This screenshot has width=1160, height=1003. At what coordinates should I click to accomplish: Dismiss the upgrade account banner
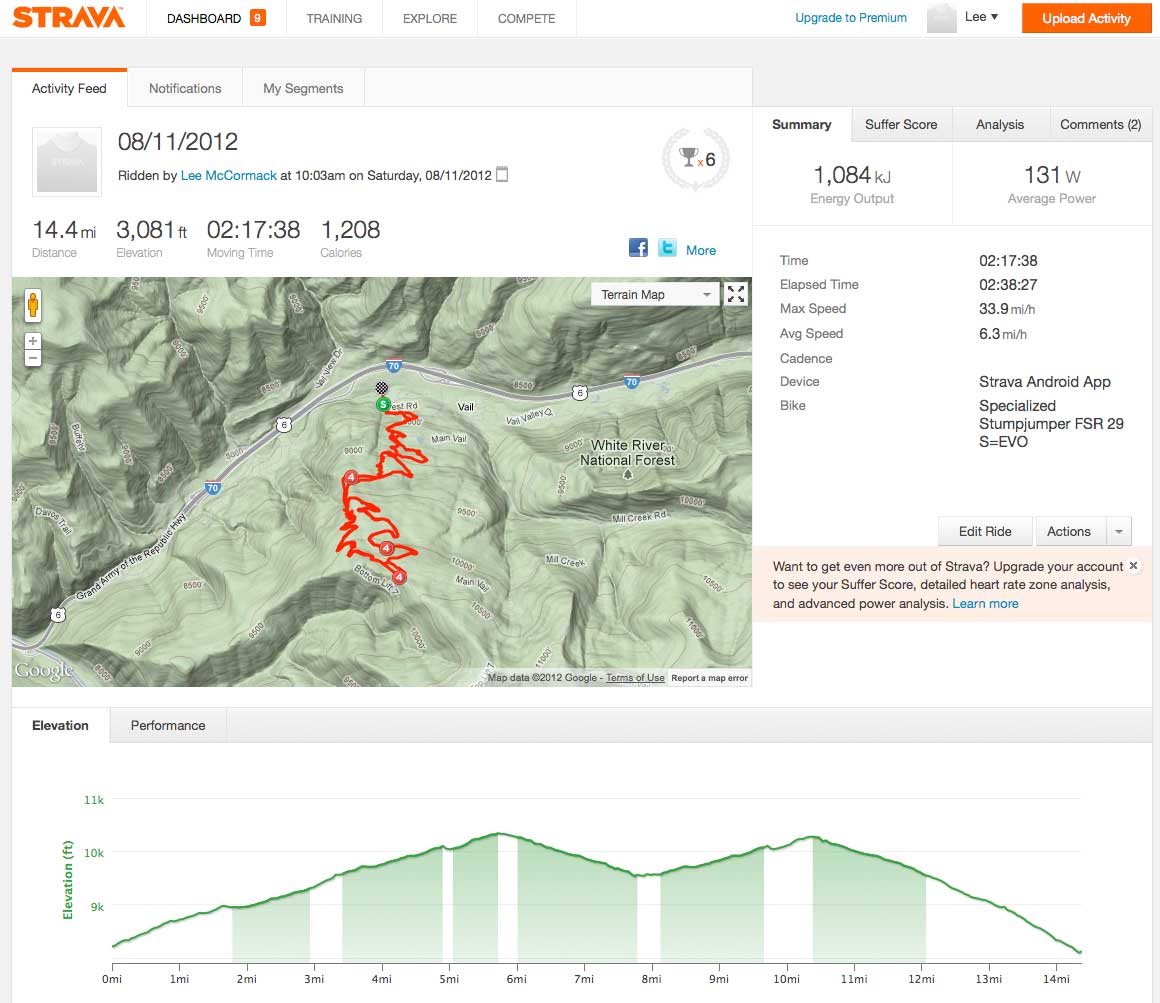(x=1133, y=566)
